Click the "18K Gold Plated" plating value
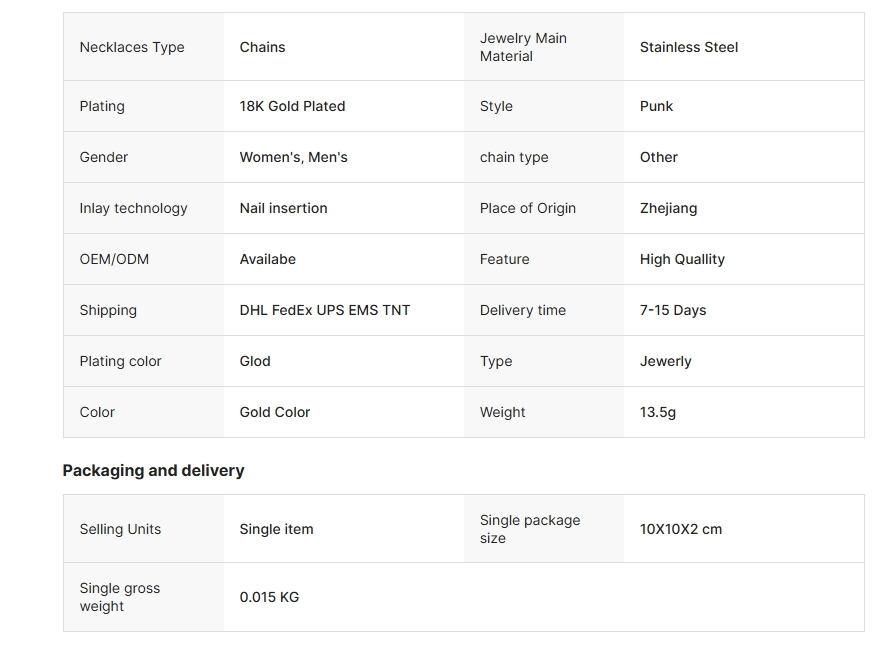Image resolution: width=886 pixels, height=651 pixels. (292, 106)
